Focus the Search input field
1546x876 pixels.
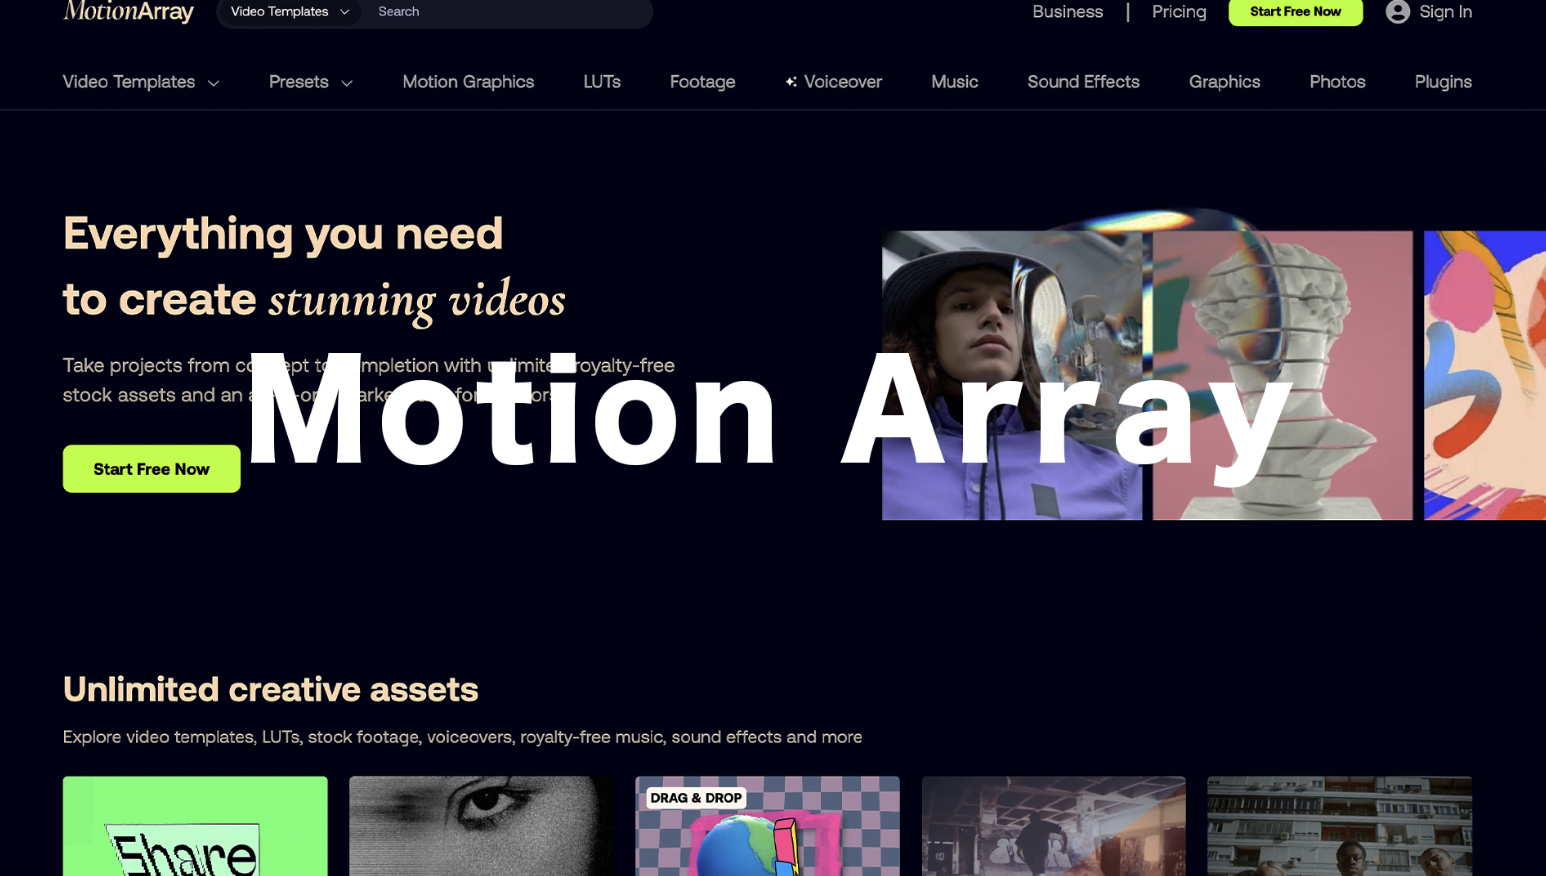click(x=508, y=12)
